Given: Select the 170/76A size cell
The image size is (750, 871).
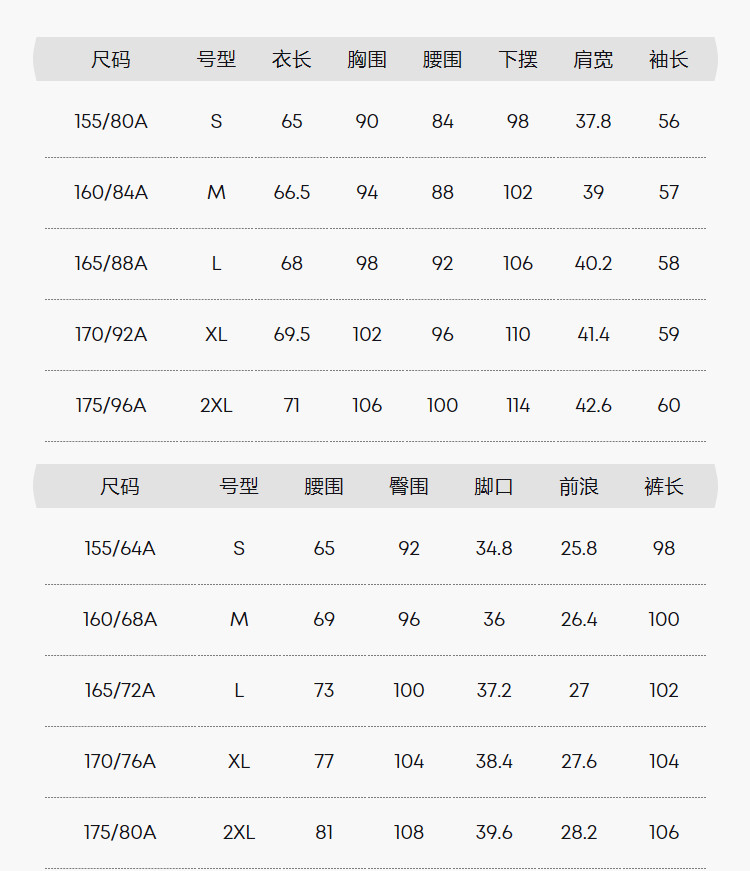Looking at the screenshot, I should tap(120, 762).
